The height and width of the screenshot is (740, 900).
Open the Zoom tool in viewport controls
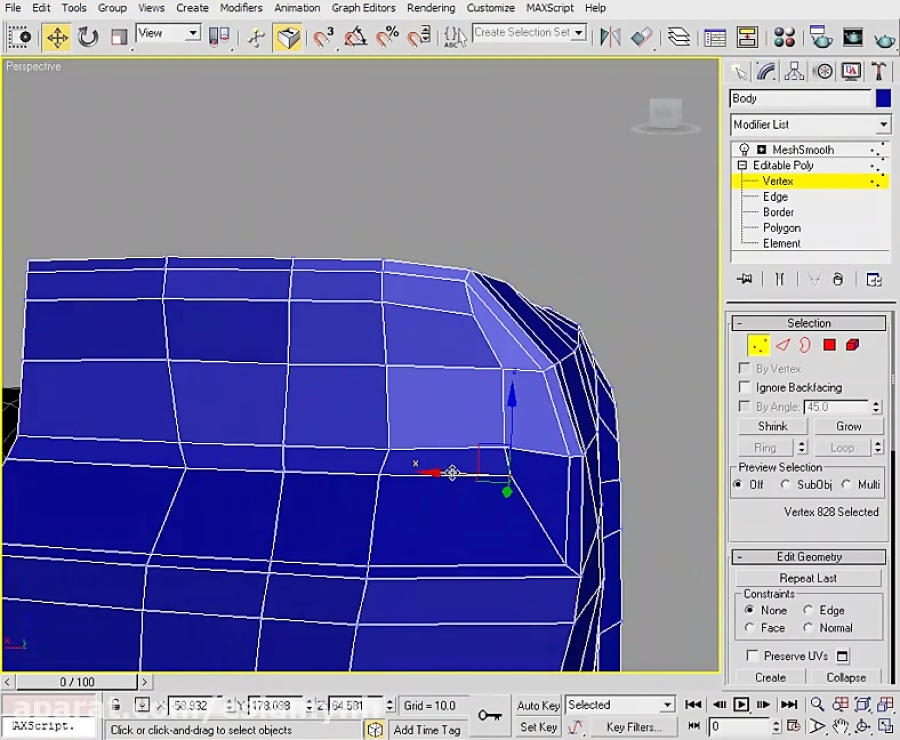coord(818,703)
